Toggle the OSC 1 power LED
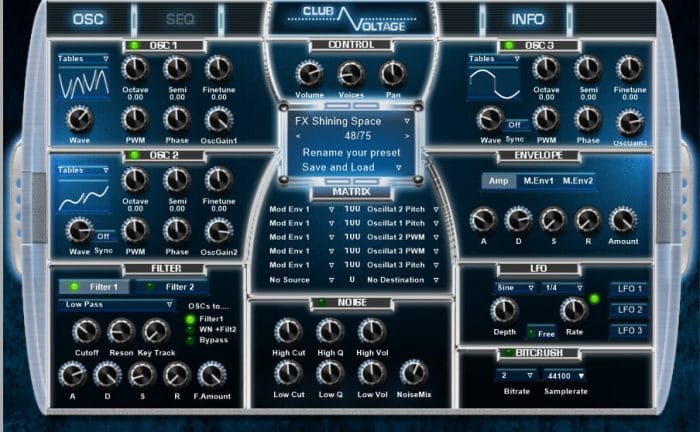The height and width of the screenshot is (432, 700). click(133, 45)
